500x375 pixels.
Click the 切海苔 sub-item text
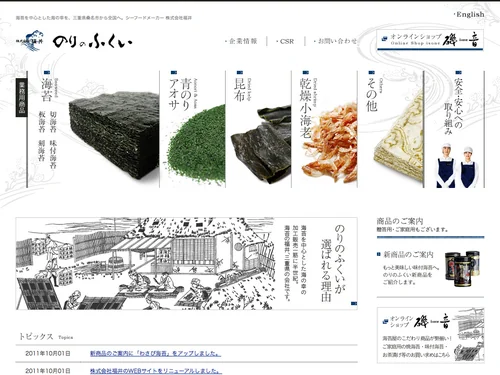(x=53, y=122)
